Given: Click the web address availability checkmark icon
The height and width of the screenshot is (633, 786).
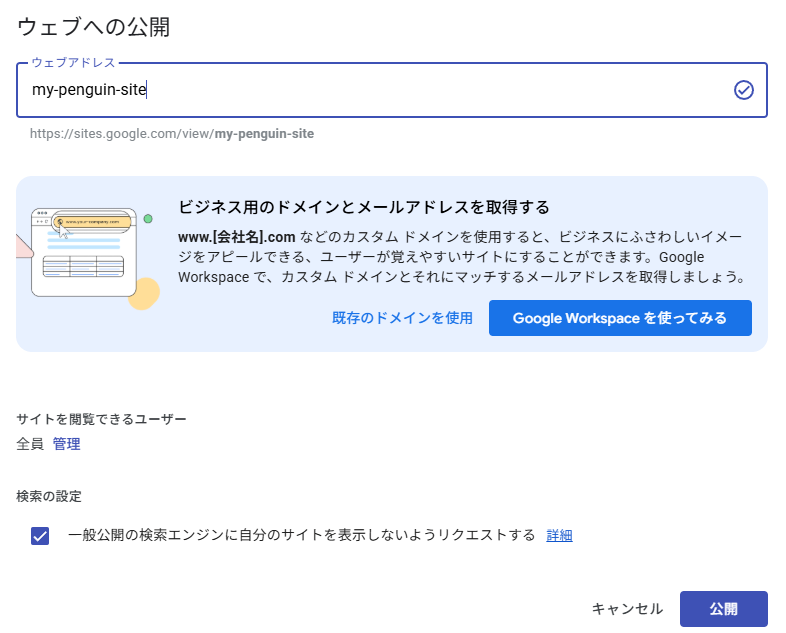Looking at the screenshot, I should pos(743,91).
